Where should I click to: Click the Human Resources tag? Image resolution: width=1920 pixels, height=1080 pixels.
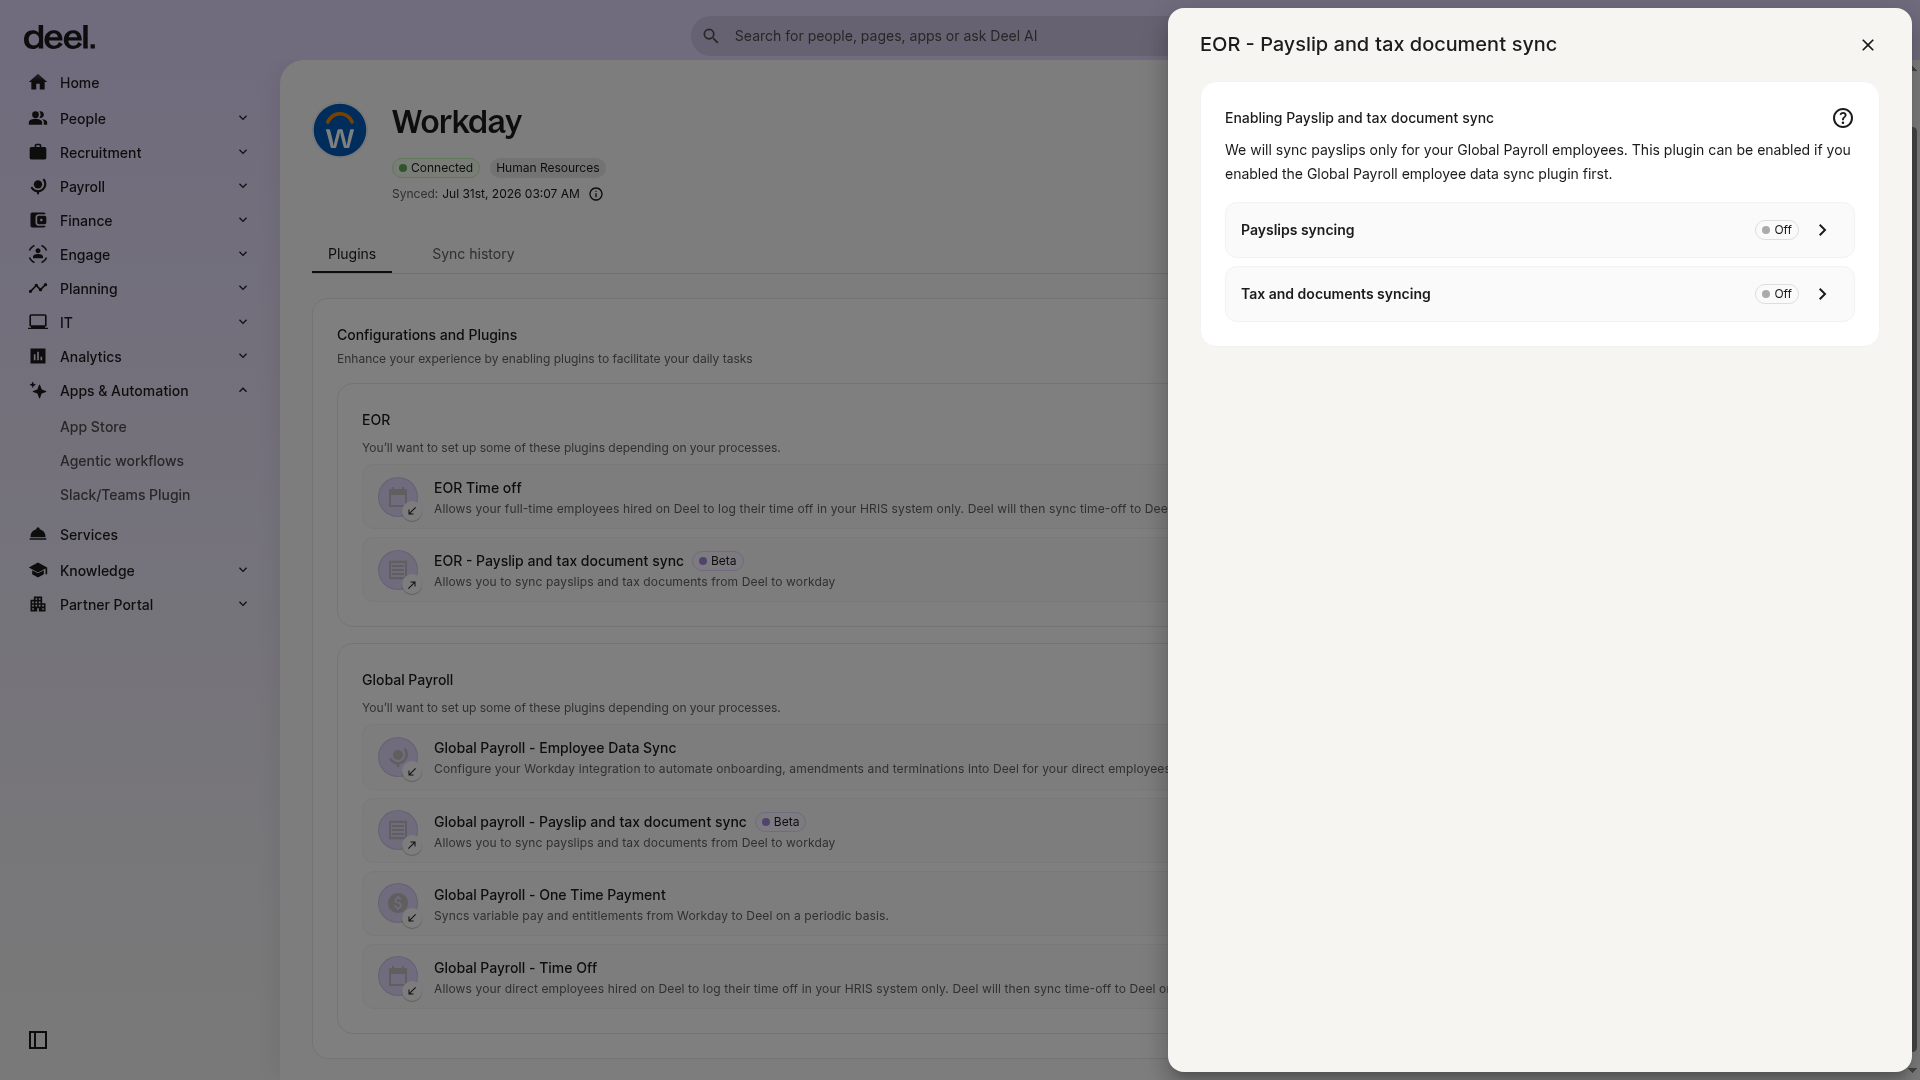(548, 168)
